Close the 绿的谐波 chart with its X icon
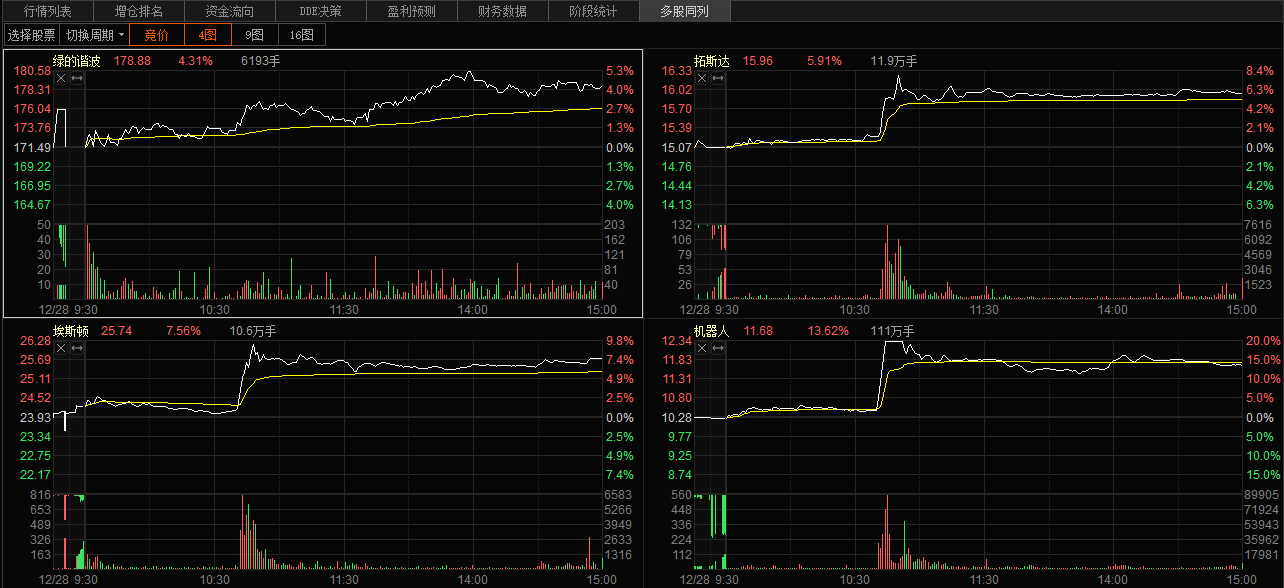 (x=61, y=78)
